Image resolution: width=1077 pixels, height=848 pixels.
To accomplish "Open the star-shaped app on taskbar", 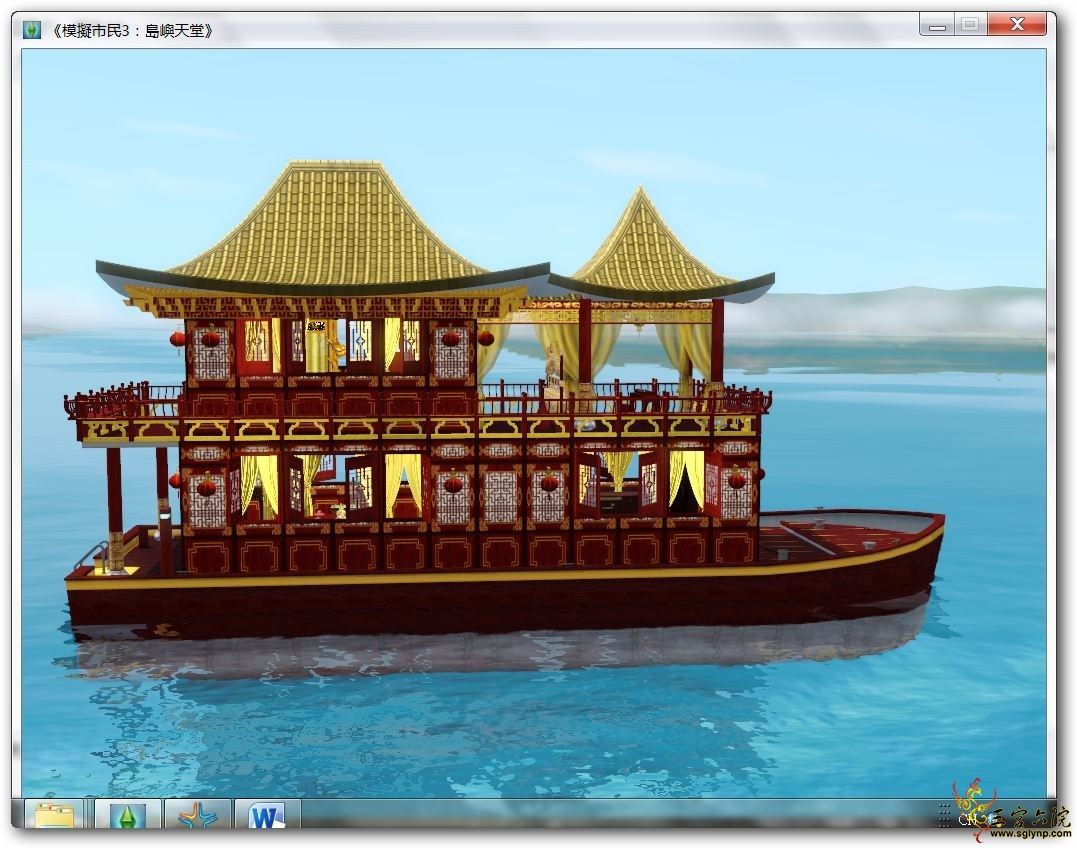I will (198, 815).
